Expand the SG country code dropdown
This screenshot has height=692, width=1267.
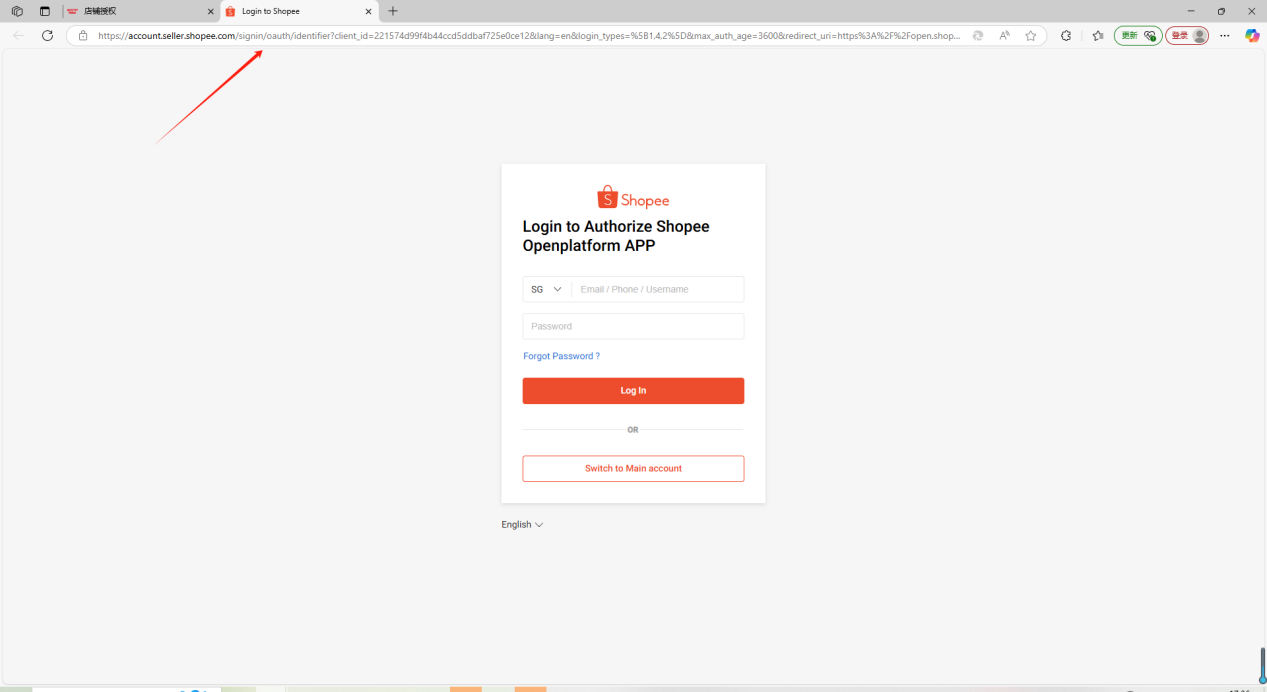click(x=547, y=289)
